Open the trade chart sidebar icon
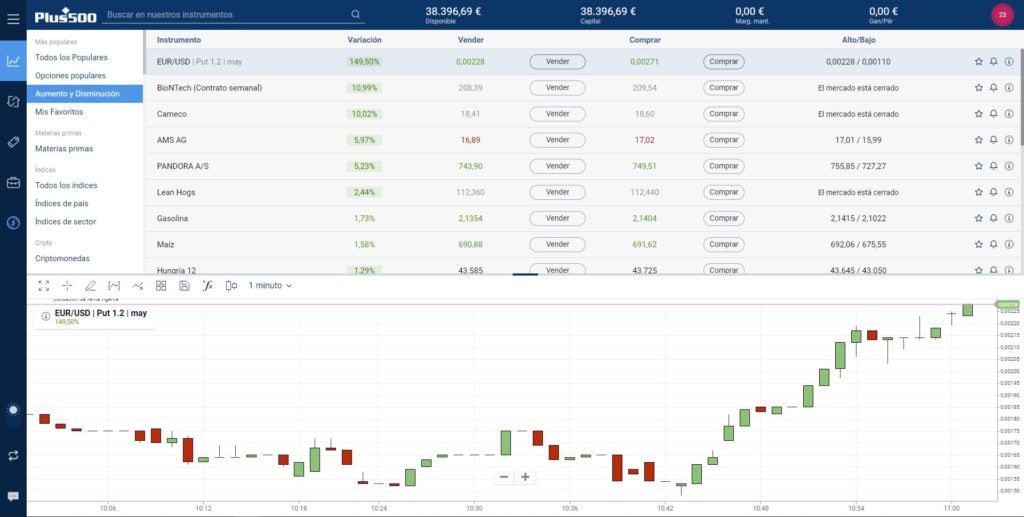Screen dimensions: 1024x517 point(13,61)
